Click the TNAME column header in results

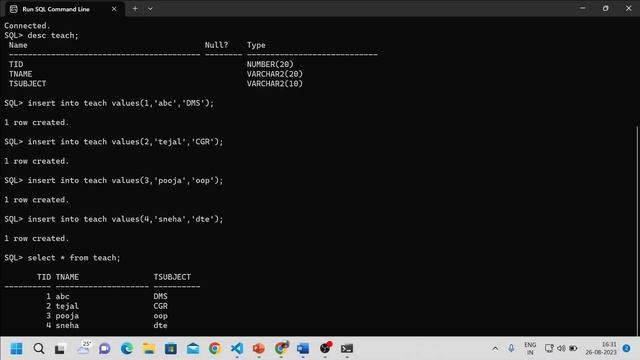(x=67, y=277)
